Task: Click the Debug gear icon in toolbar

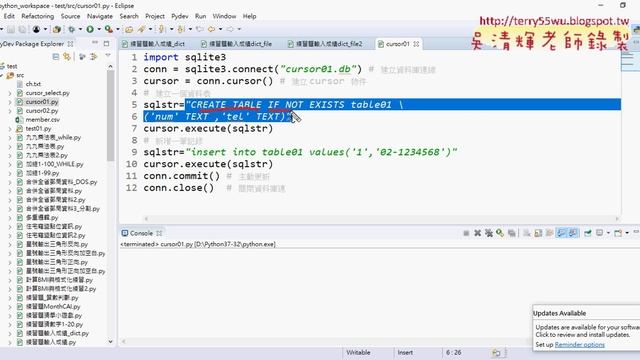Action: click(x=71, y=29)
